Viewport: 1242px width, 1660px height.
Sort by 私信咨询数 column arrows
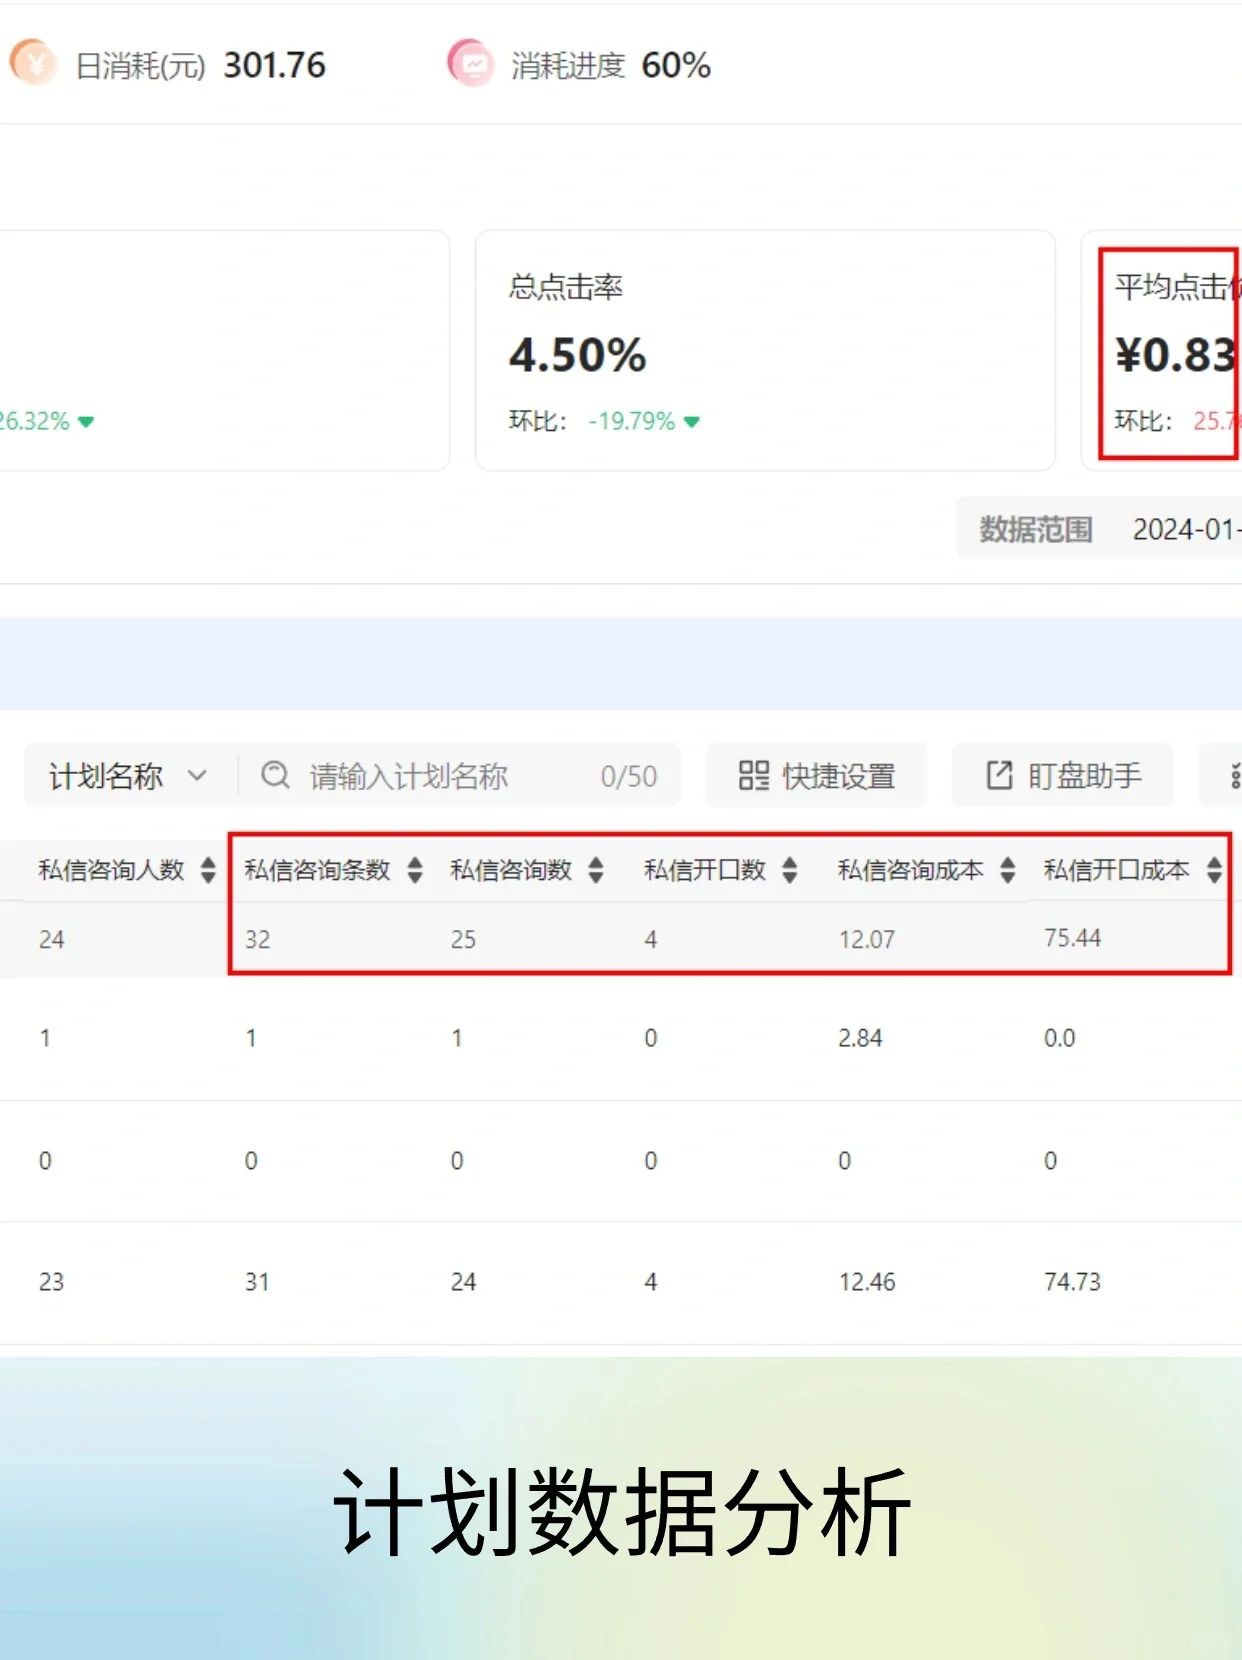click(596, 870)
